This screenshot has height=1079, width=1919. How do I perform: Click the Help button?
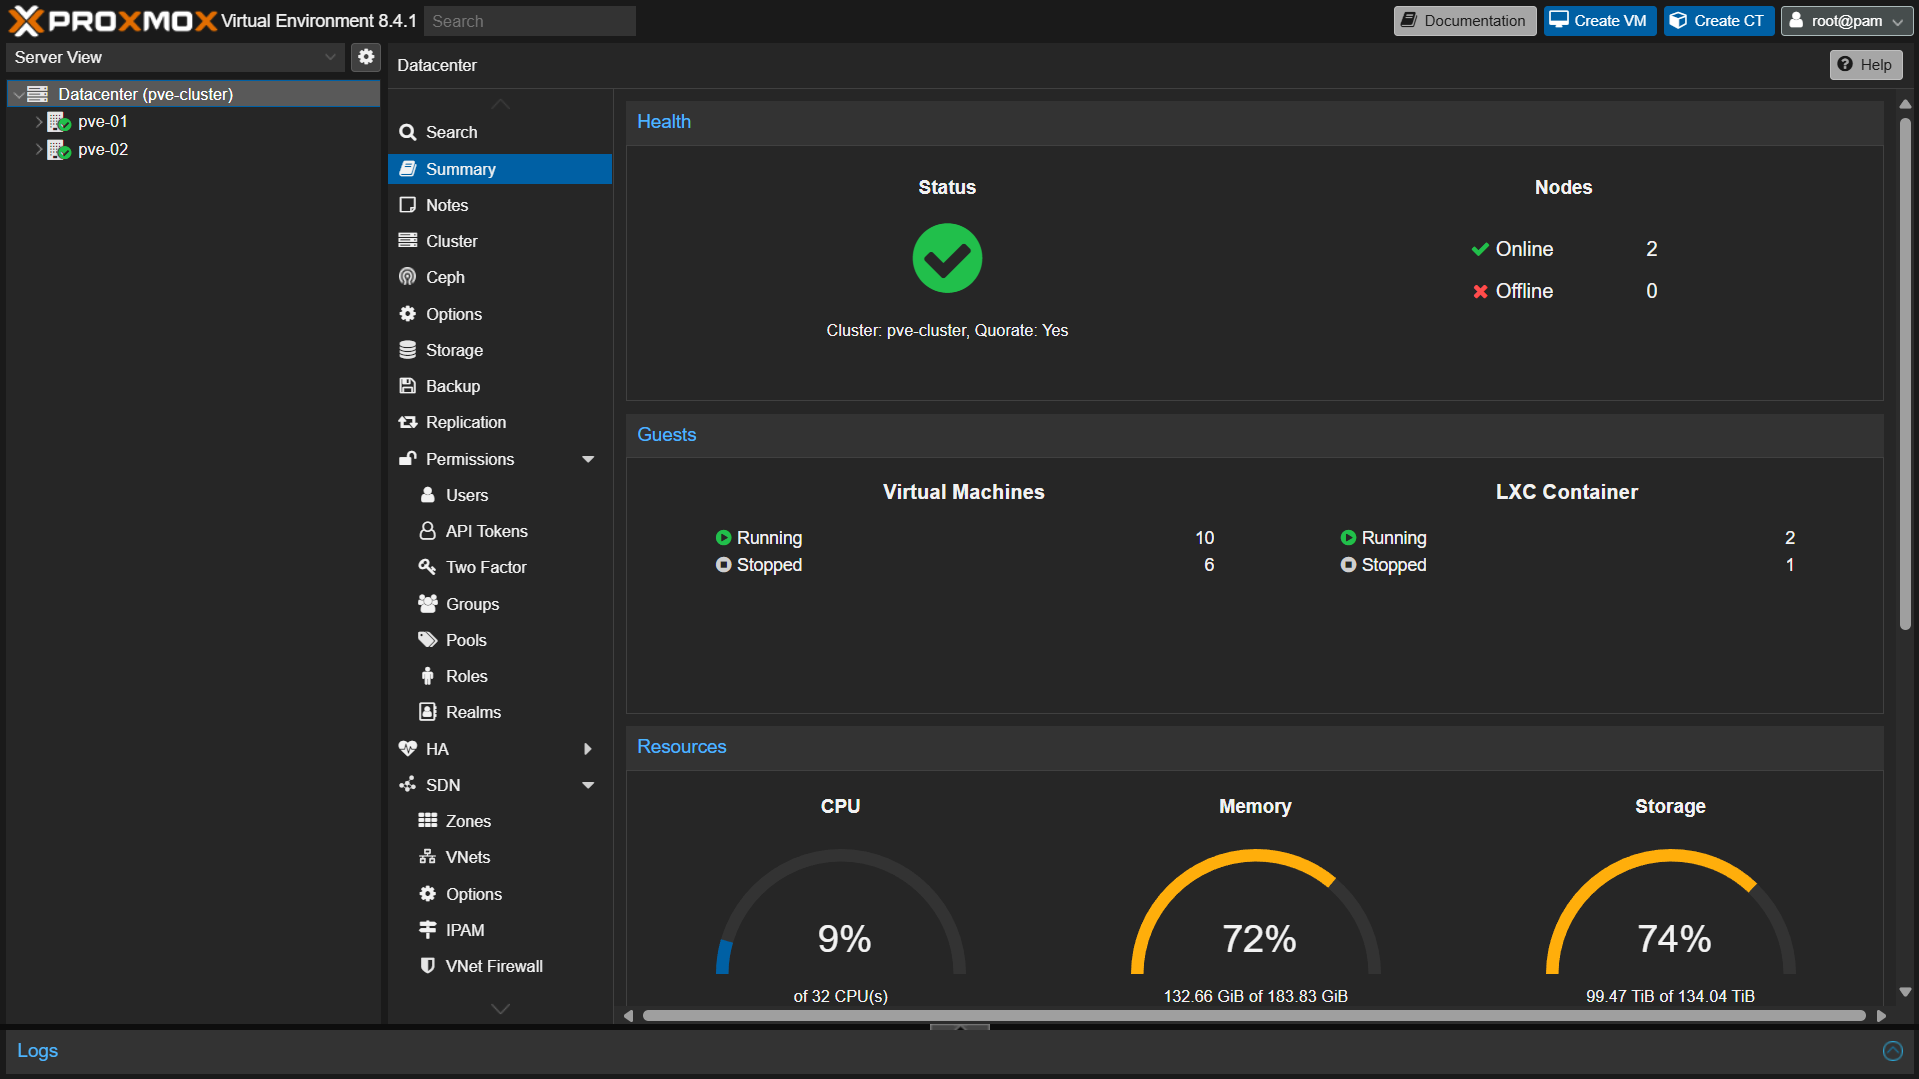point(1865,65)
